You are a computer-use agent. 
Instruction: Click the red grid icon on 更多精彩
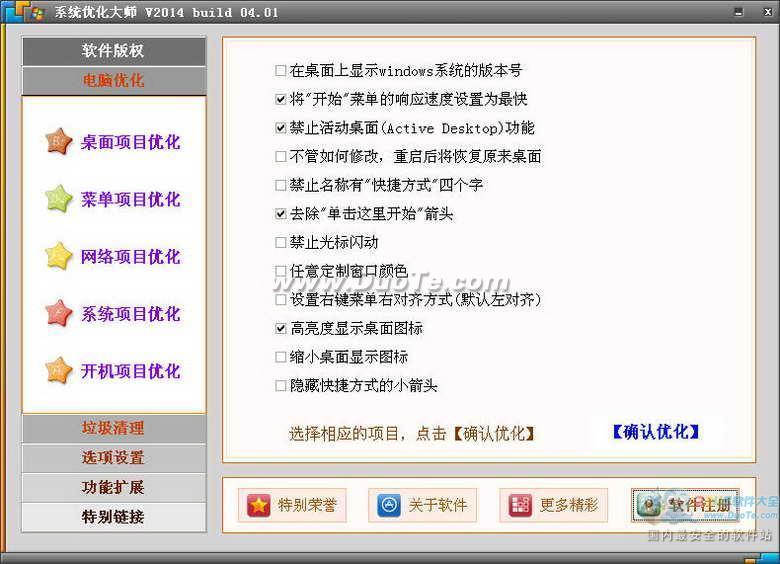520,505
